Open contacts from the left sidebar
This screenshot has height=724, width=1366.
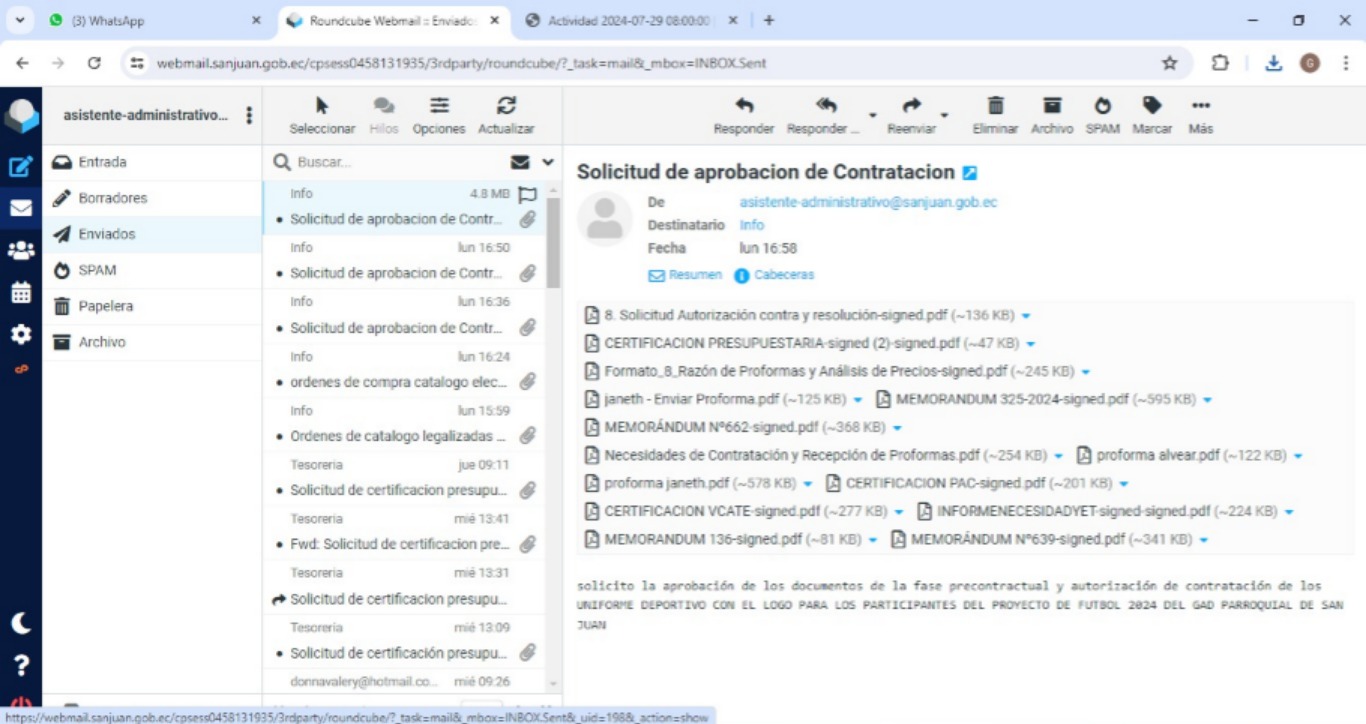pyautogui.click(x=21, y=251)
